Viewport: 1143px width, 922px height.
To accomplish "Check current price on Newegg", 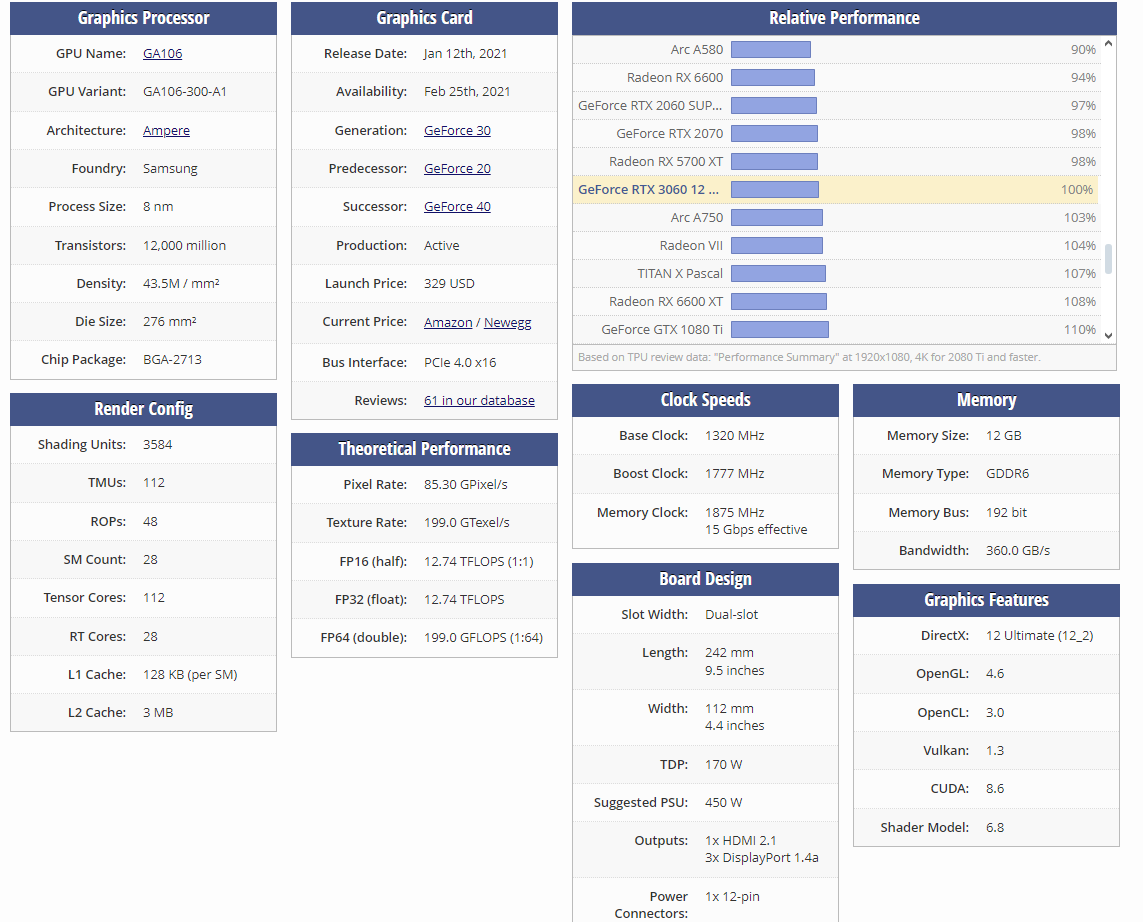I will click(x=507, y=322).
